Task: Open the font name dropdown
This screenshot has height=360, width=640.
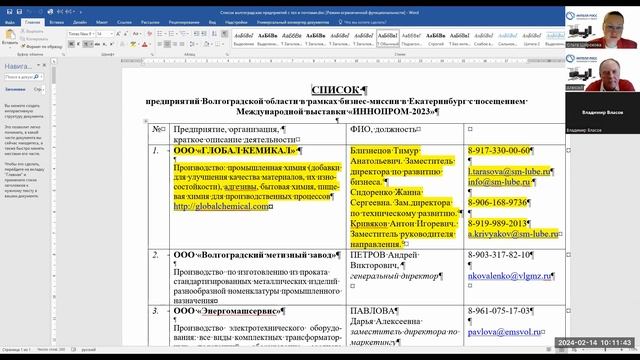Action: click(x=93, y=34)
